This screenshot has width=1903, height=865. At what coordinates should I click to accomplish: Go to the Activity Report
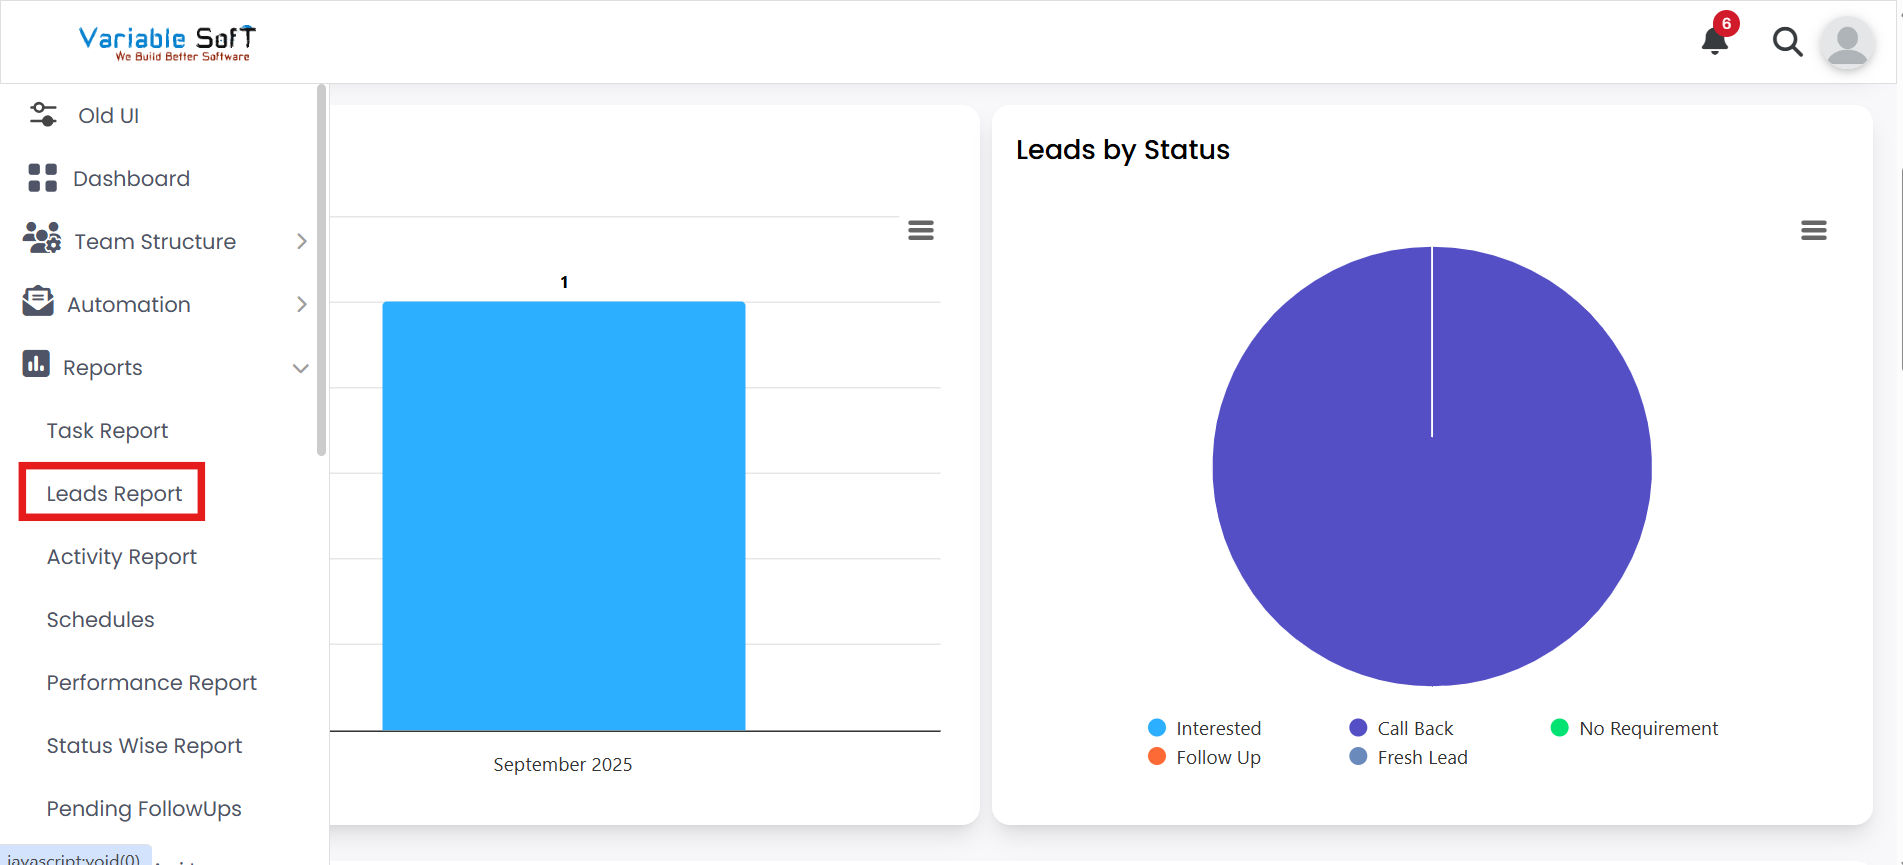click(x=121, y=556)
